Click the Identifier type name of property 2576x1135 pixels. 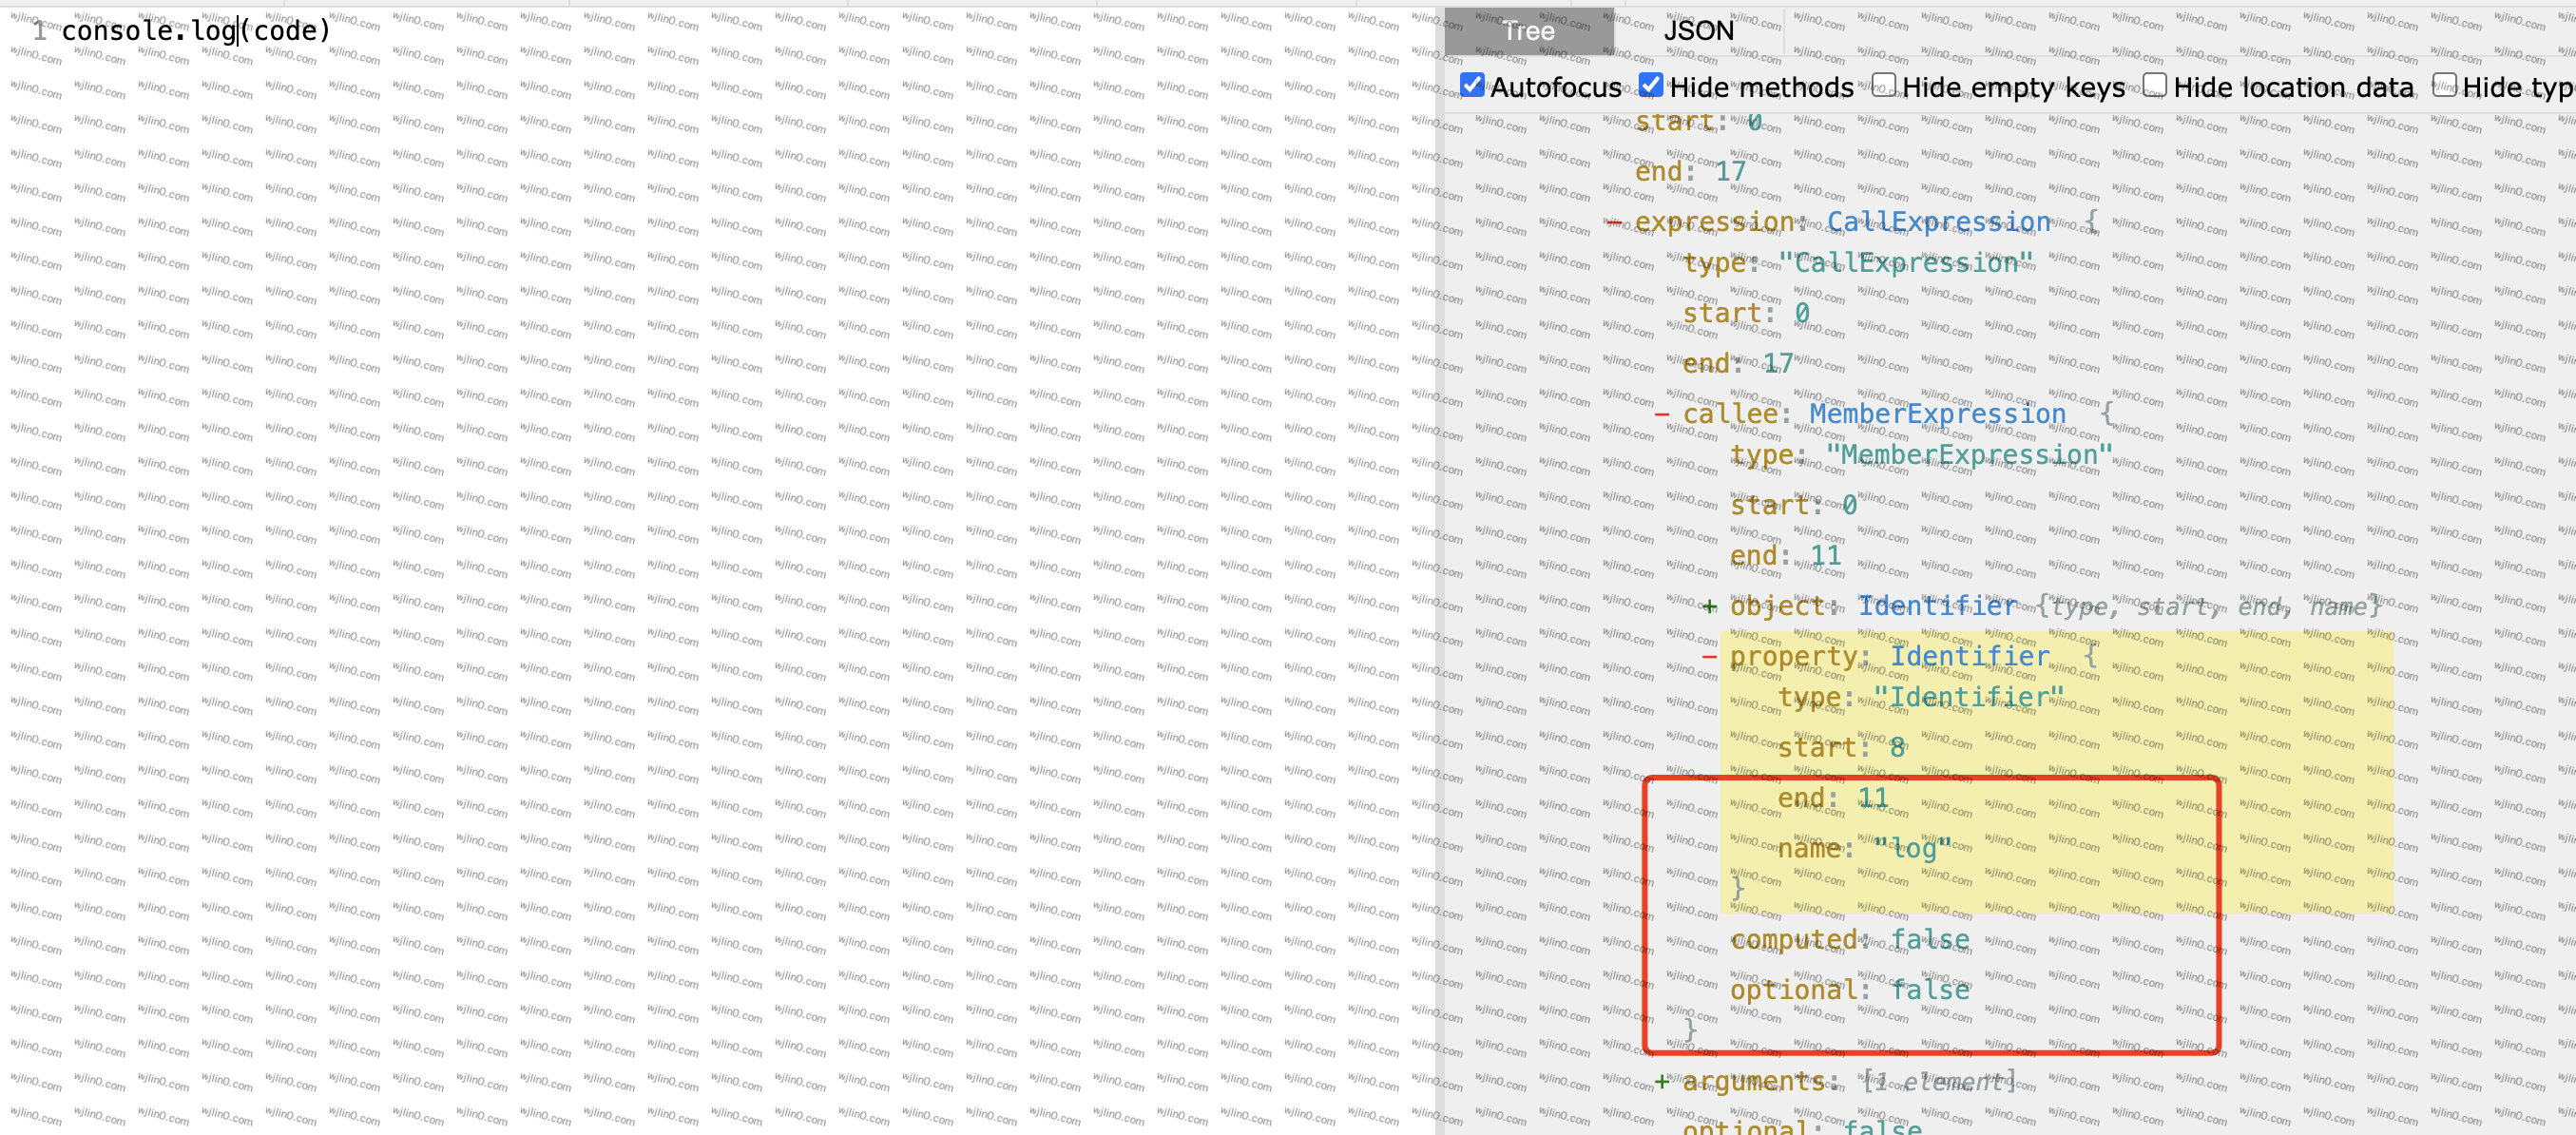click(x=1969, y=657)
